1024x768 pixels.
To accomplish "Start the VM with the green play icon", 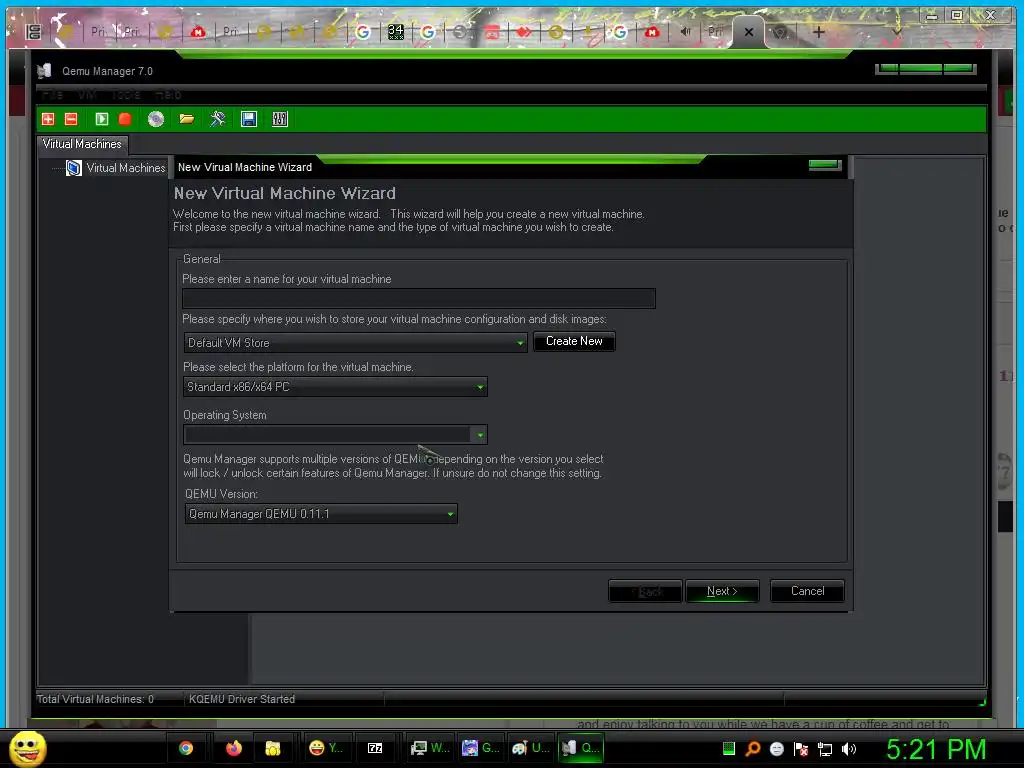I will (x=102, y=119).
